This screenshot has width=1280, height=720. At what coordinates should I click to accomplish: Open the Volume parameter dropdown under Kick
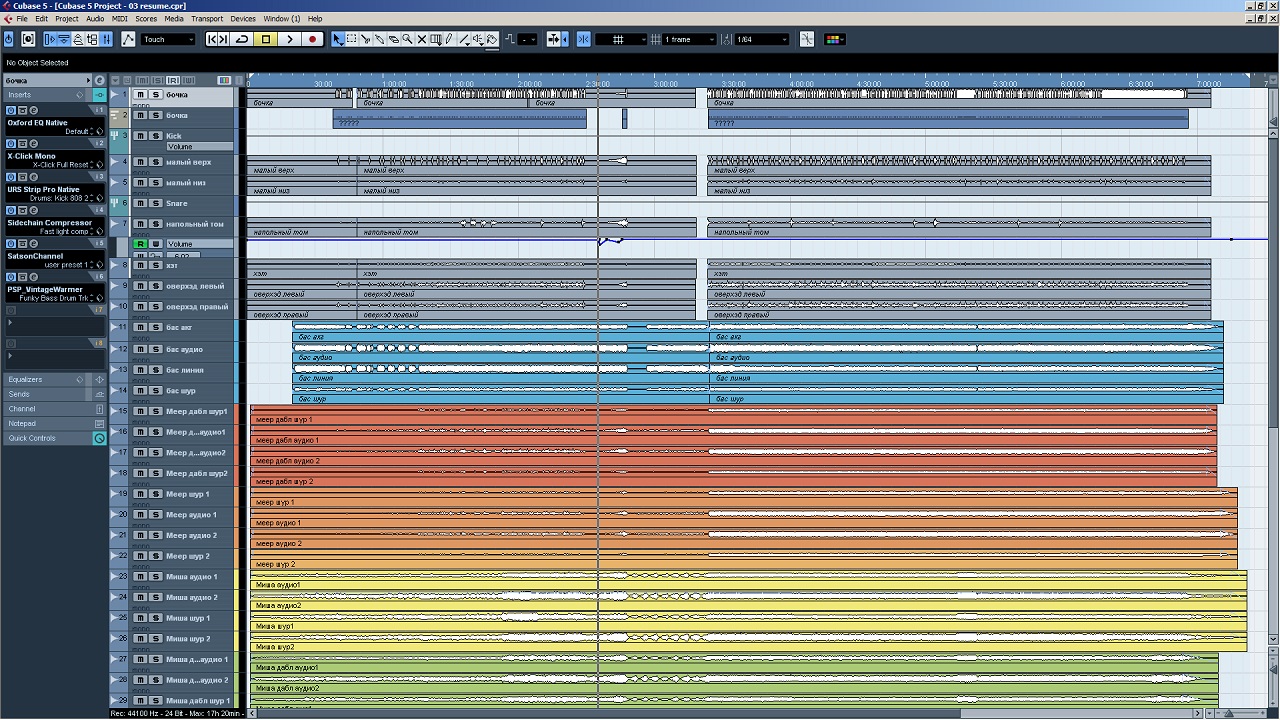pyautogui.click(x=199, y=147)
